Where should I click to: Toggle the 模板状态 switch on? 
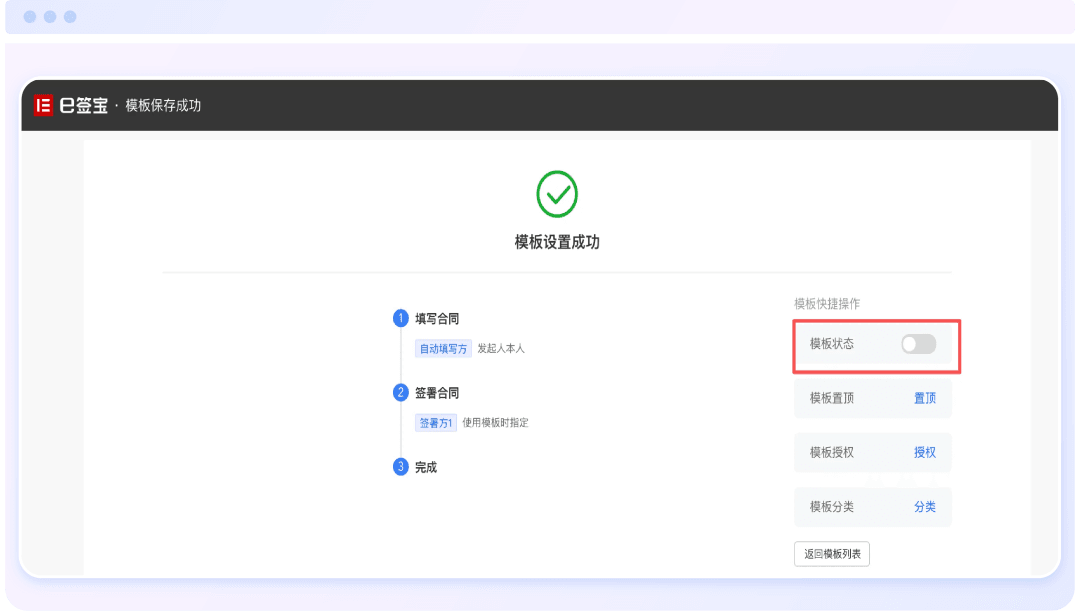tap(918, 344)
